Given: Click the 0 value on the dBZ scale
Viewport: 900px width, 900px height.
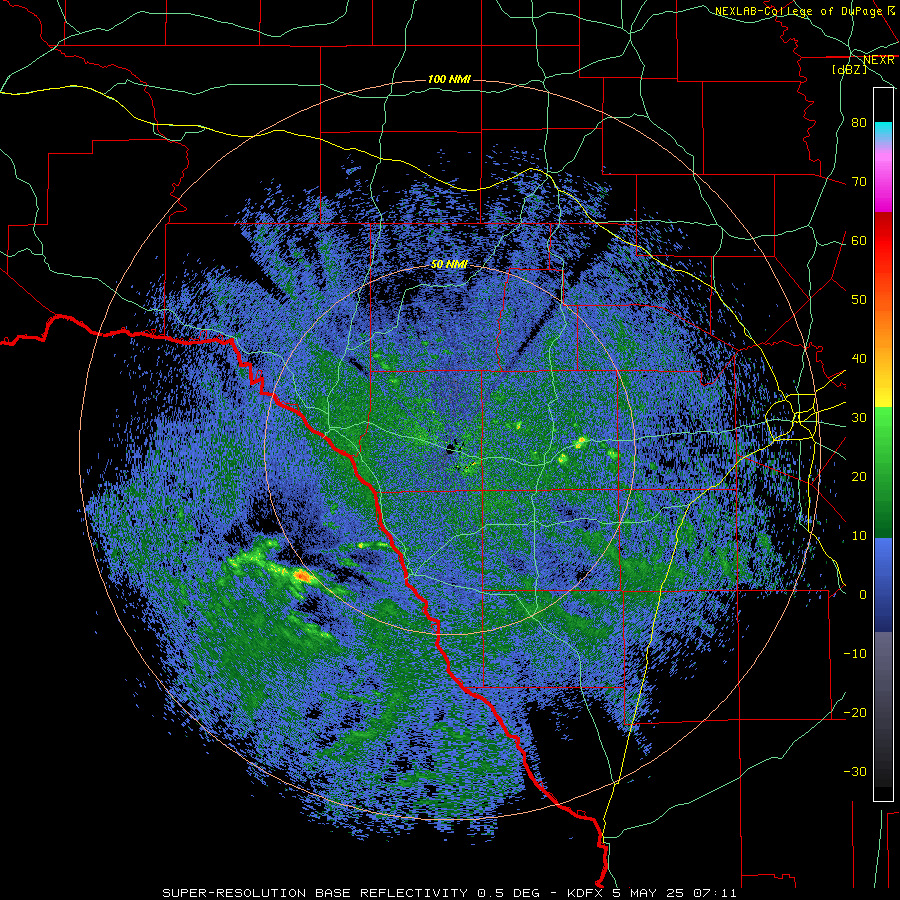Looking at the screenshot, I should coord(863,595).
